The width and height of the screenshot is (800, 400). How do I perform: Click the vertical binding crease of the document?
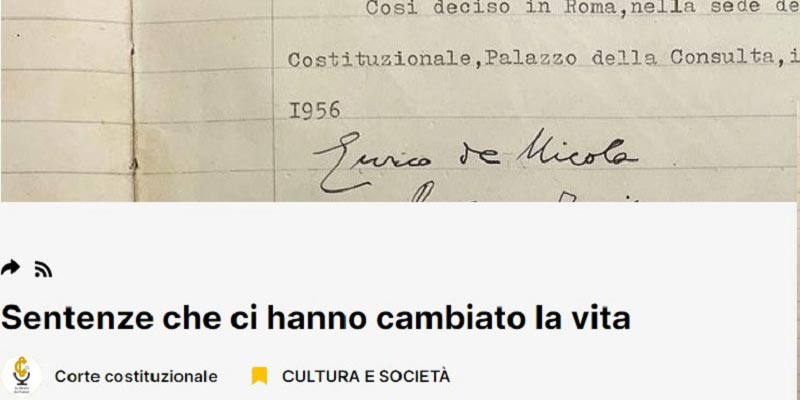133,101
